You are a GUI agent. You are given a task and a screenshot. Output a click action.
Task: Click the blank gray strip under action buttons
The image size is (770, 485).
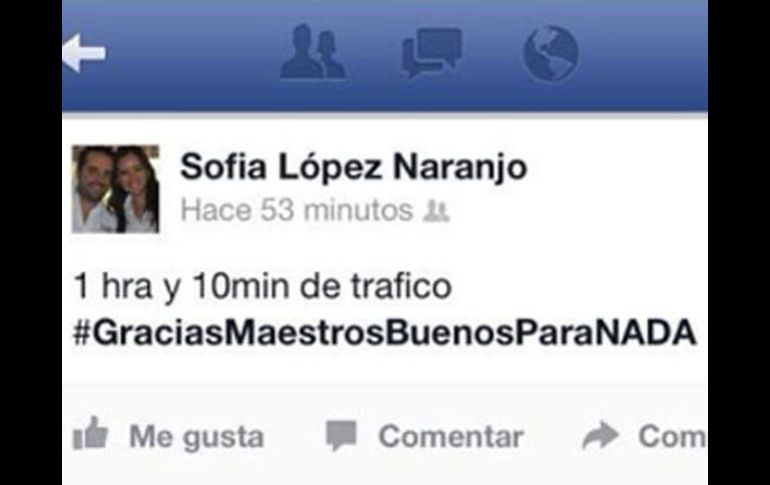click(x=385, y=472)
